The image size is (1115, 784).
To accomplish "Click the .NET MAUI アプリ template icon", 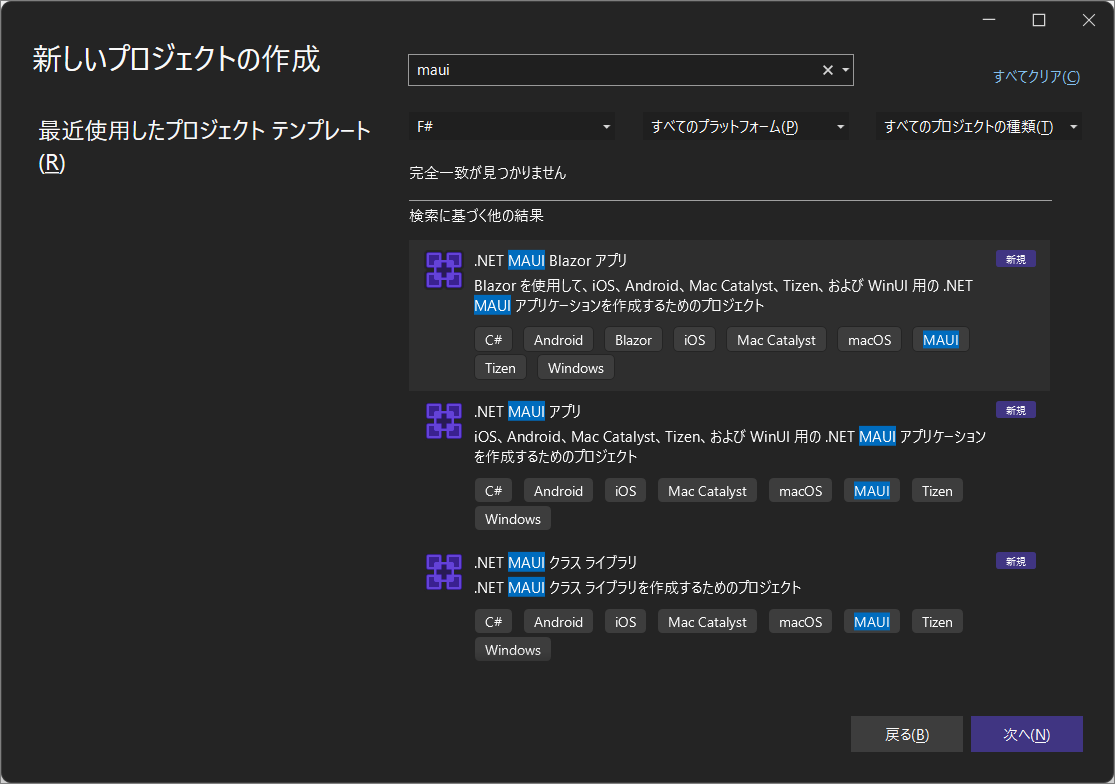I will point(444,421).
